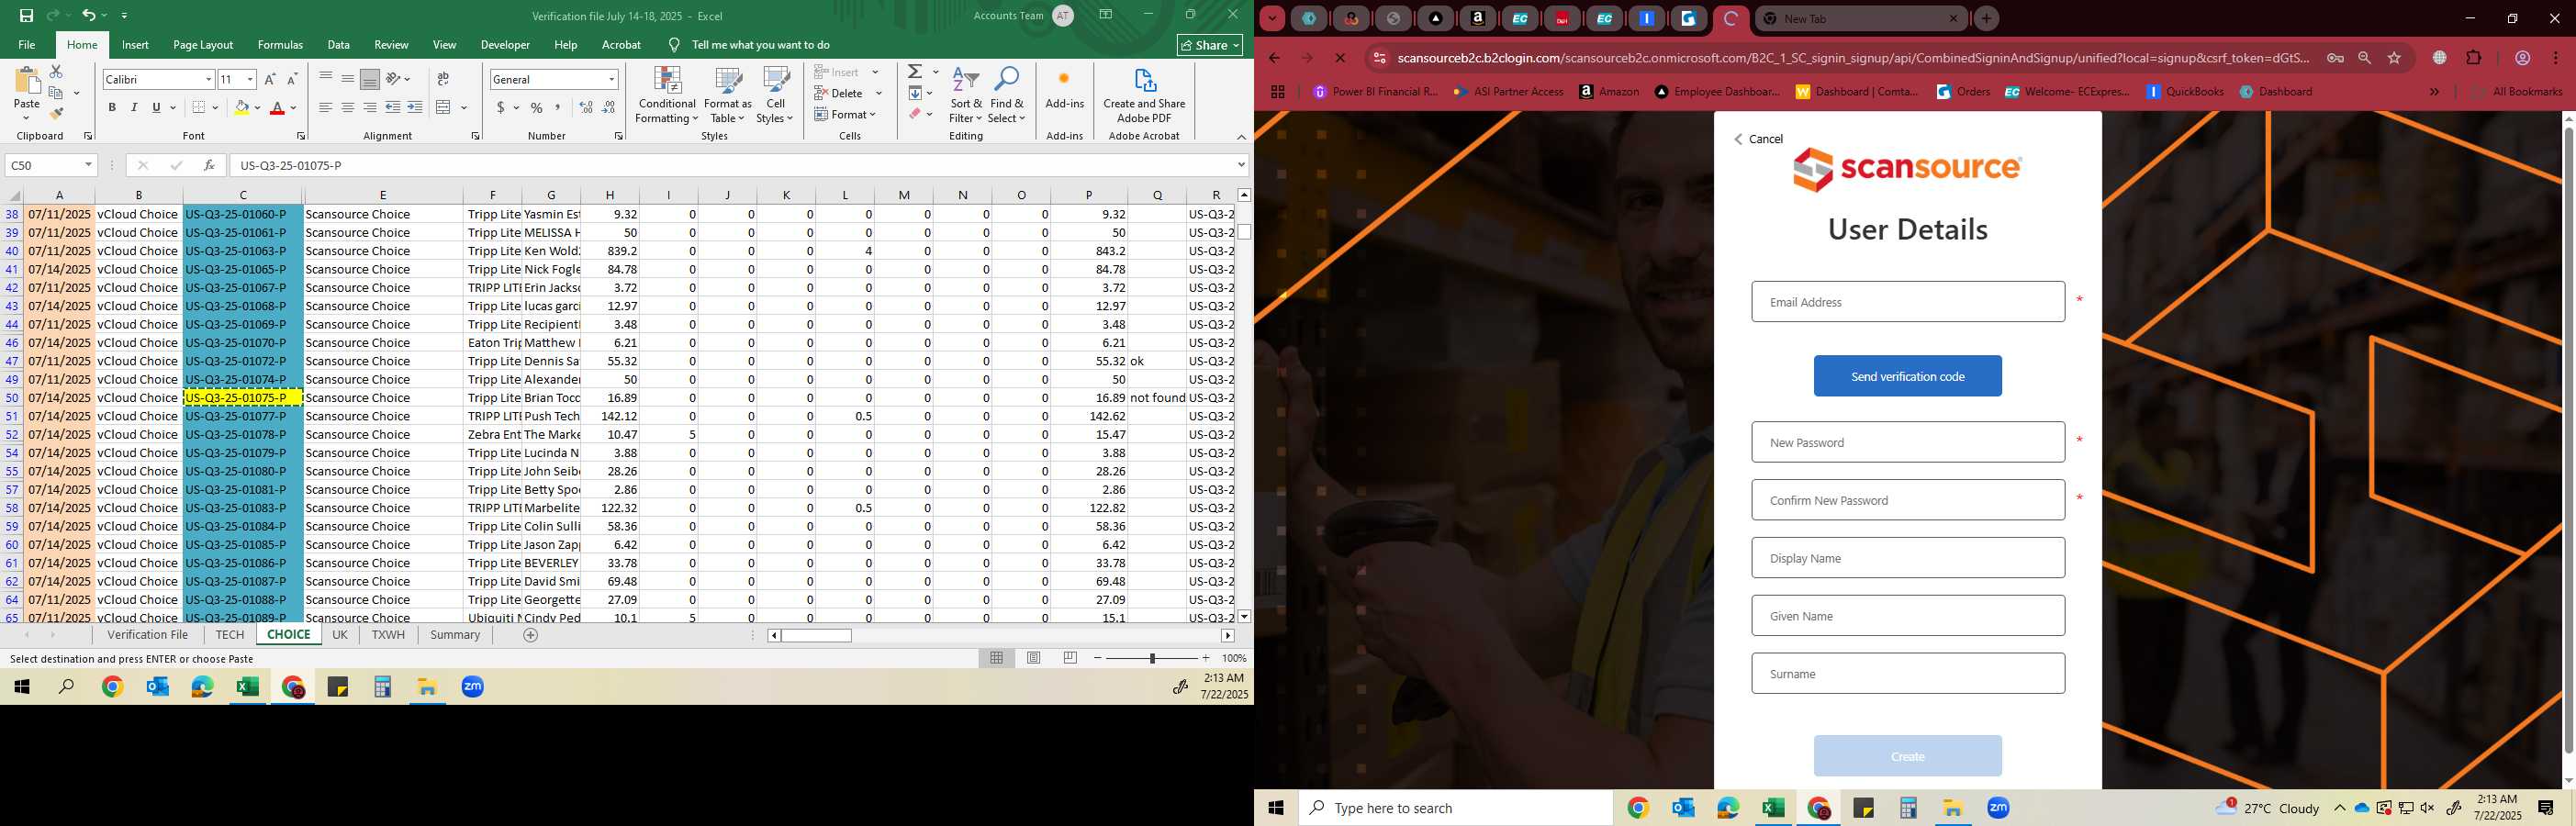Open the Name Box dropdown showing C50
The width and height of the screenshot is (2576, 826).
click(x=88, y=165)
